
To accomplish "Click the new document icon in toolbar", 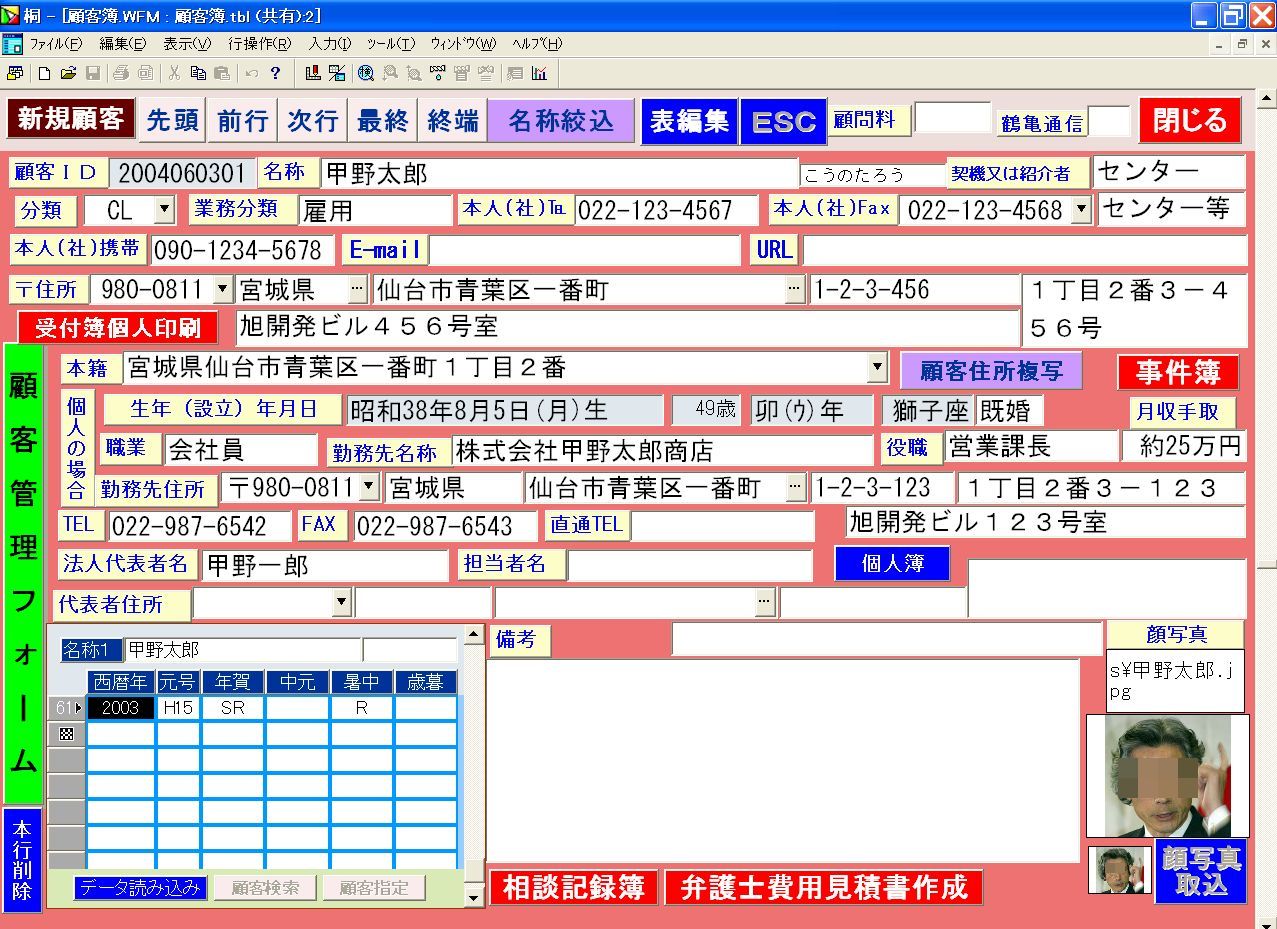I will click(x=44, y=73).
